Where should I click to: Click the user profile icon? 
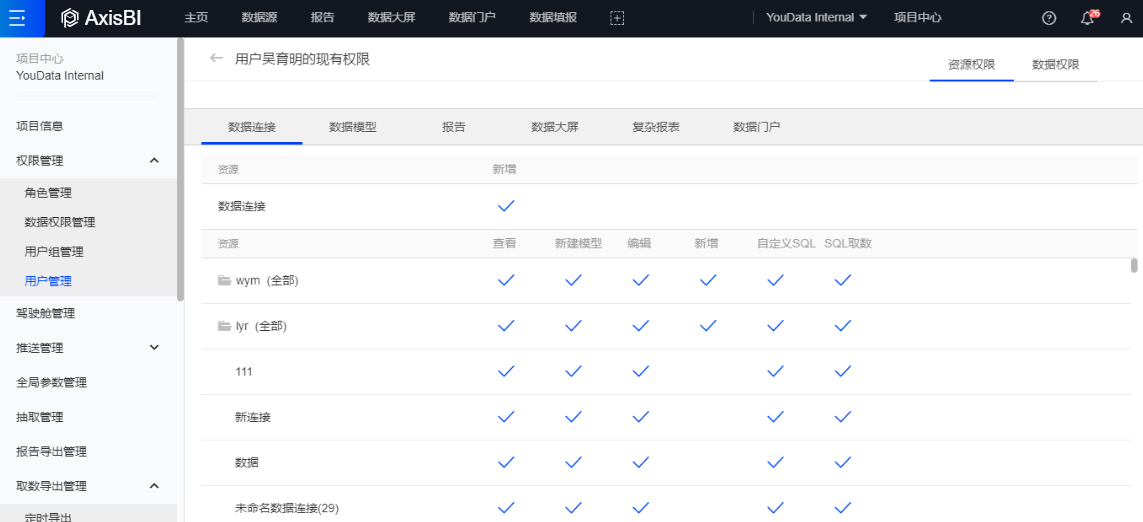(1126, 18)
